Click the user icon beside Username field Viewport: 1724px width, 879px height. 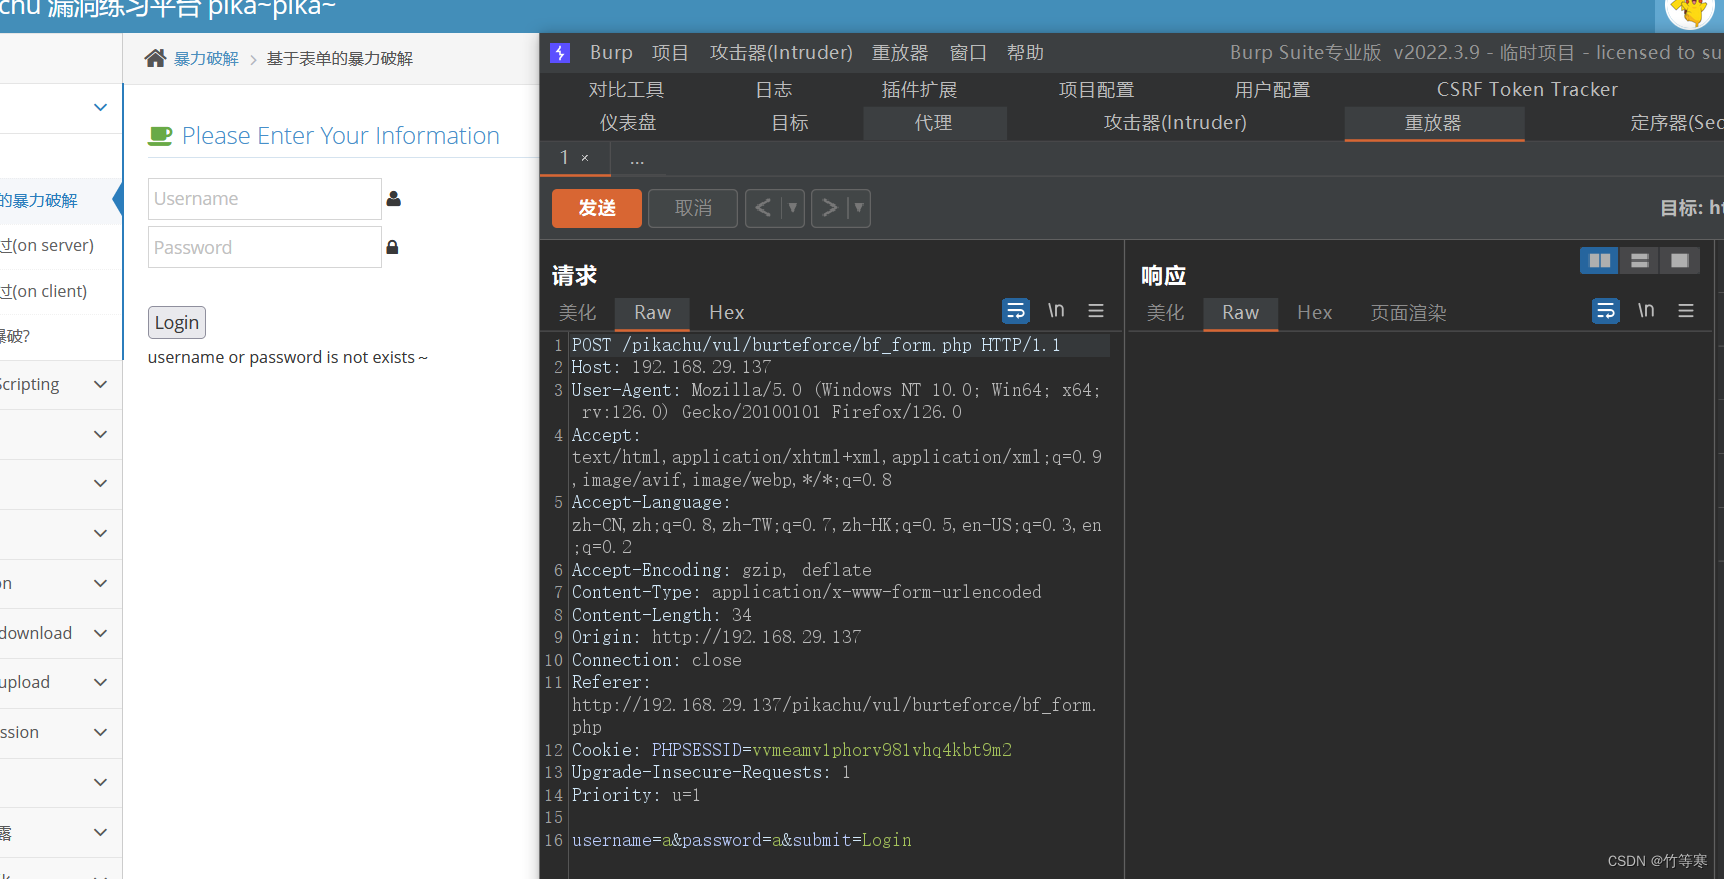[394, 199]
